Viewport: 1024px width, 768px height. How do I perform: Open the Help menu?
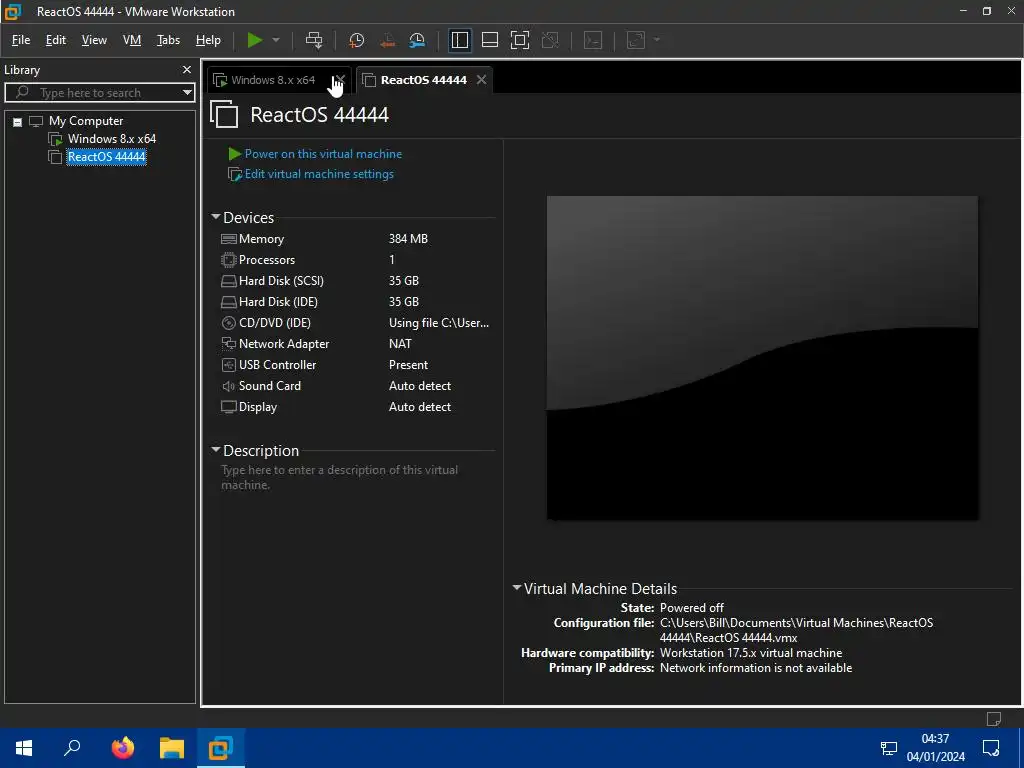(208, 40)
